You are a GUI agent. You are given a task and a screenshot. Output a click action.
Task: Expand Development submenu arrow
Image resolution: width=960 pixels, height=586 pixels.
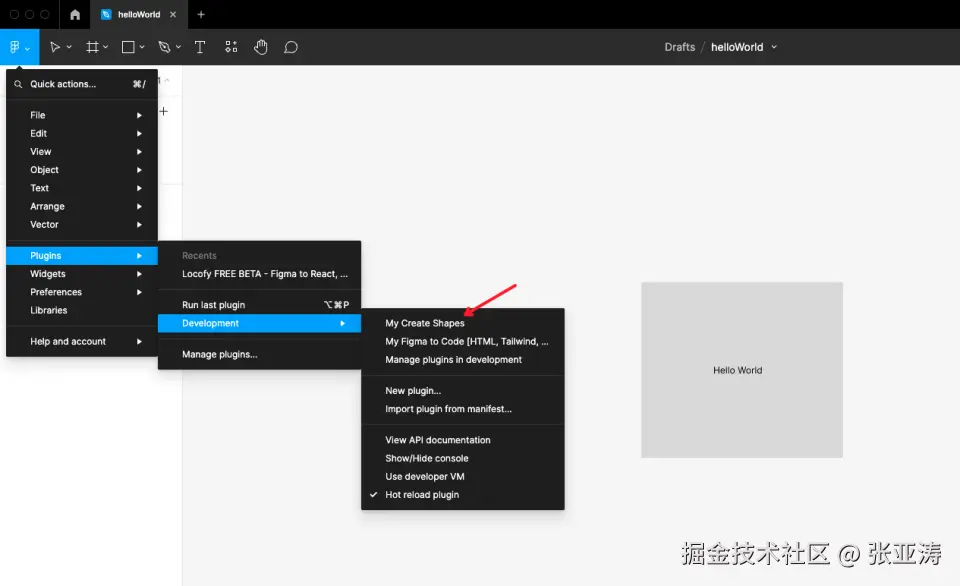343,323
